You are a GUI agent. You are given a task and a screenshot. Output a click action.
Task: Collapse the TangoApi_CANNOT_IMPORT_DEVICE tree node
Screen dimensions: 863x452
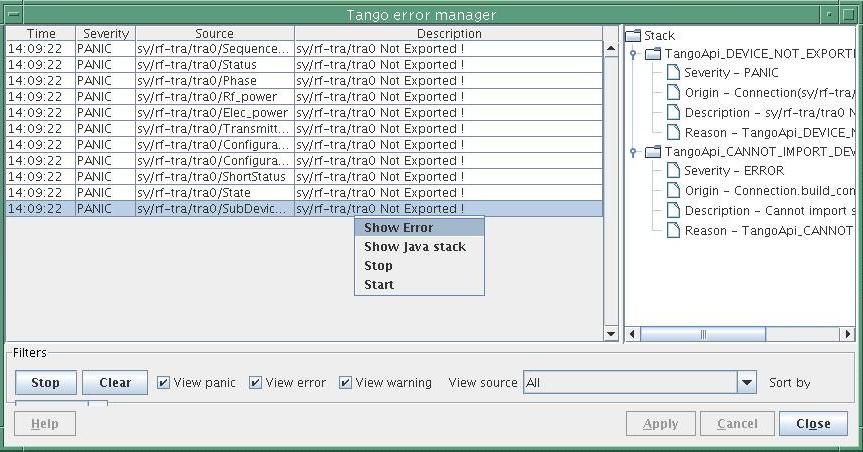[633, 152]
